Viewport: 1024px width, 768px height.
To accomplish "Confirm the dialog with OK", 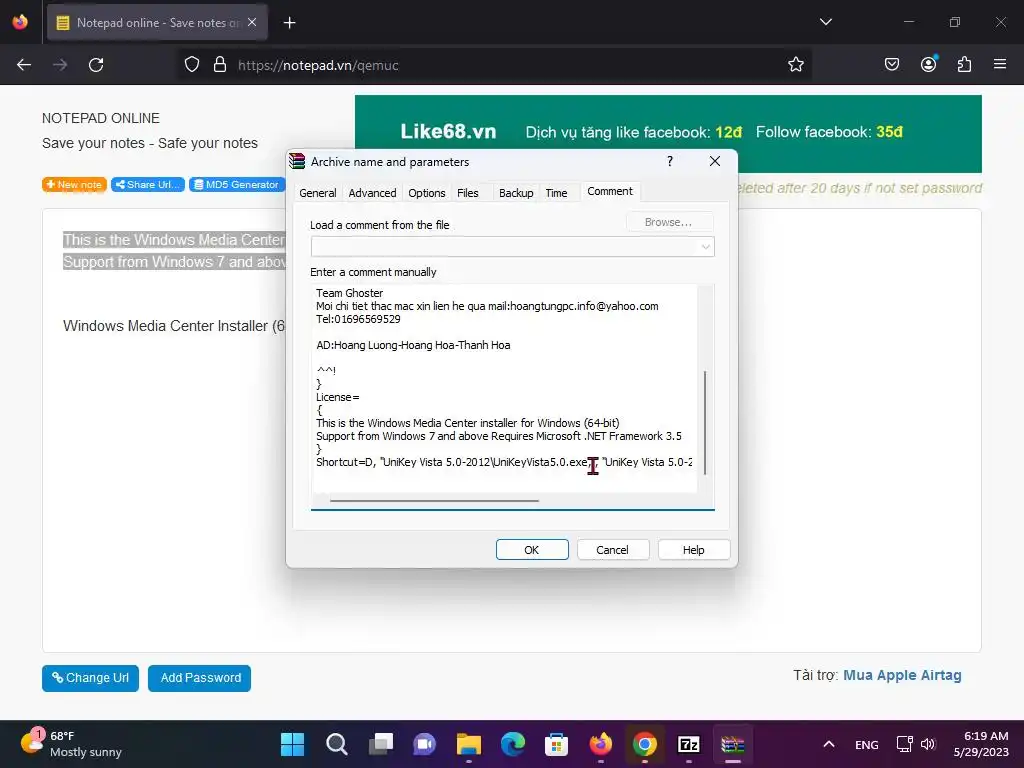I will coord(532,550).
